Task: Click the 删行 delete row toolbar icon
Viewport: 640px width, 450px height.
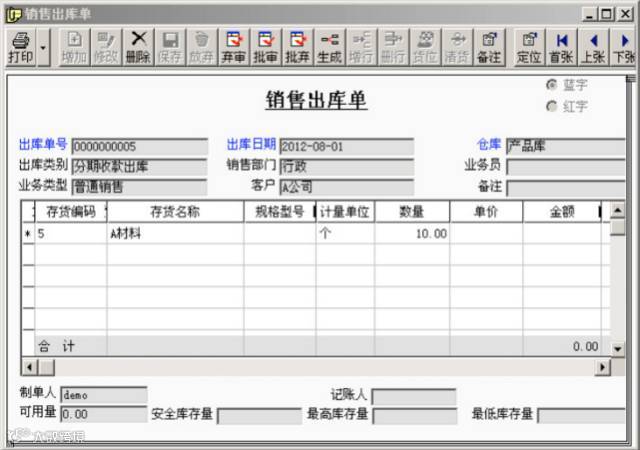Action: [393, 47]
